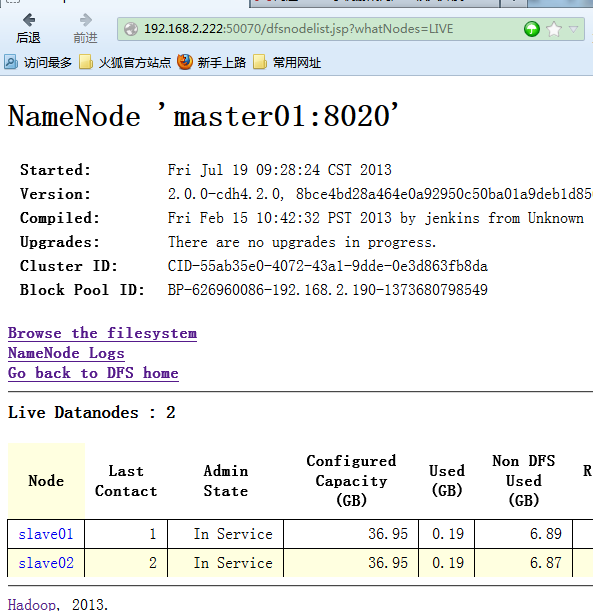Sort by the Node column header

(46, 481)
